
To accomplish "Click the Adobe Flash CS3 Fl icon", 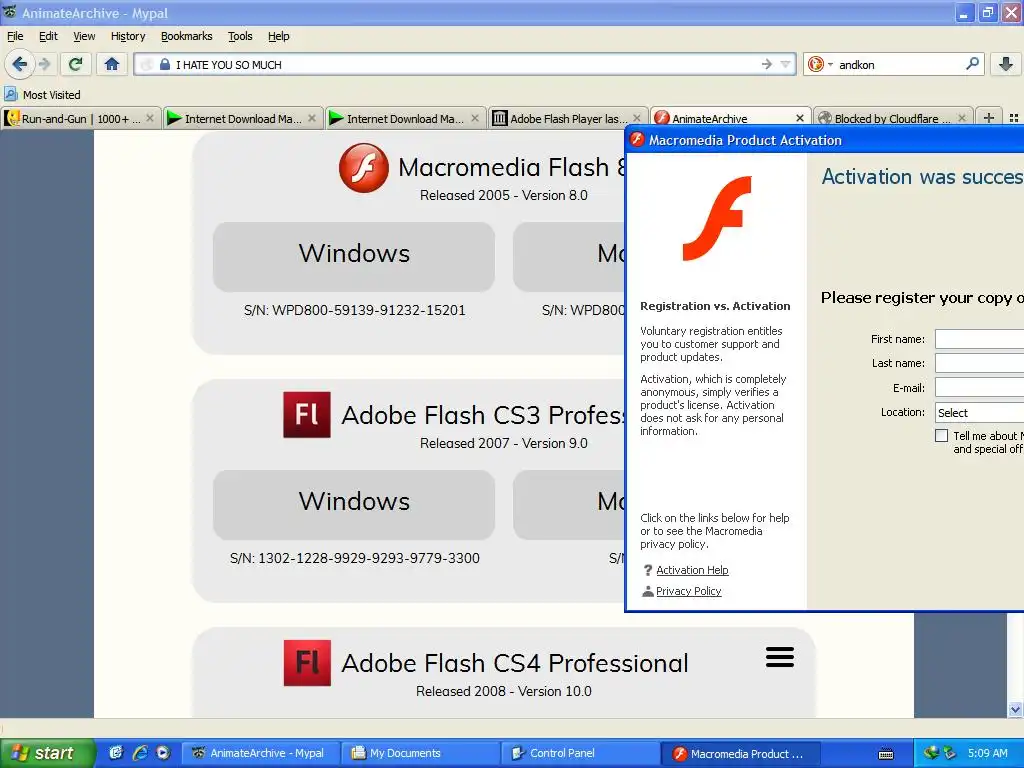I will (307, 415).
